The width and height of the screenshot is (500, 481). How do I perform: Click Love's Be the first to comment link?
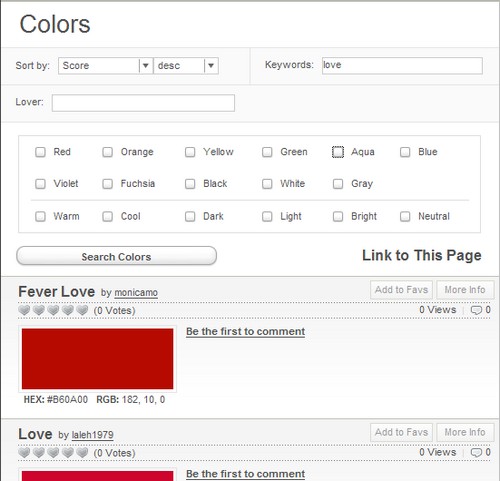coord(245,474)
